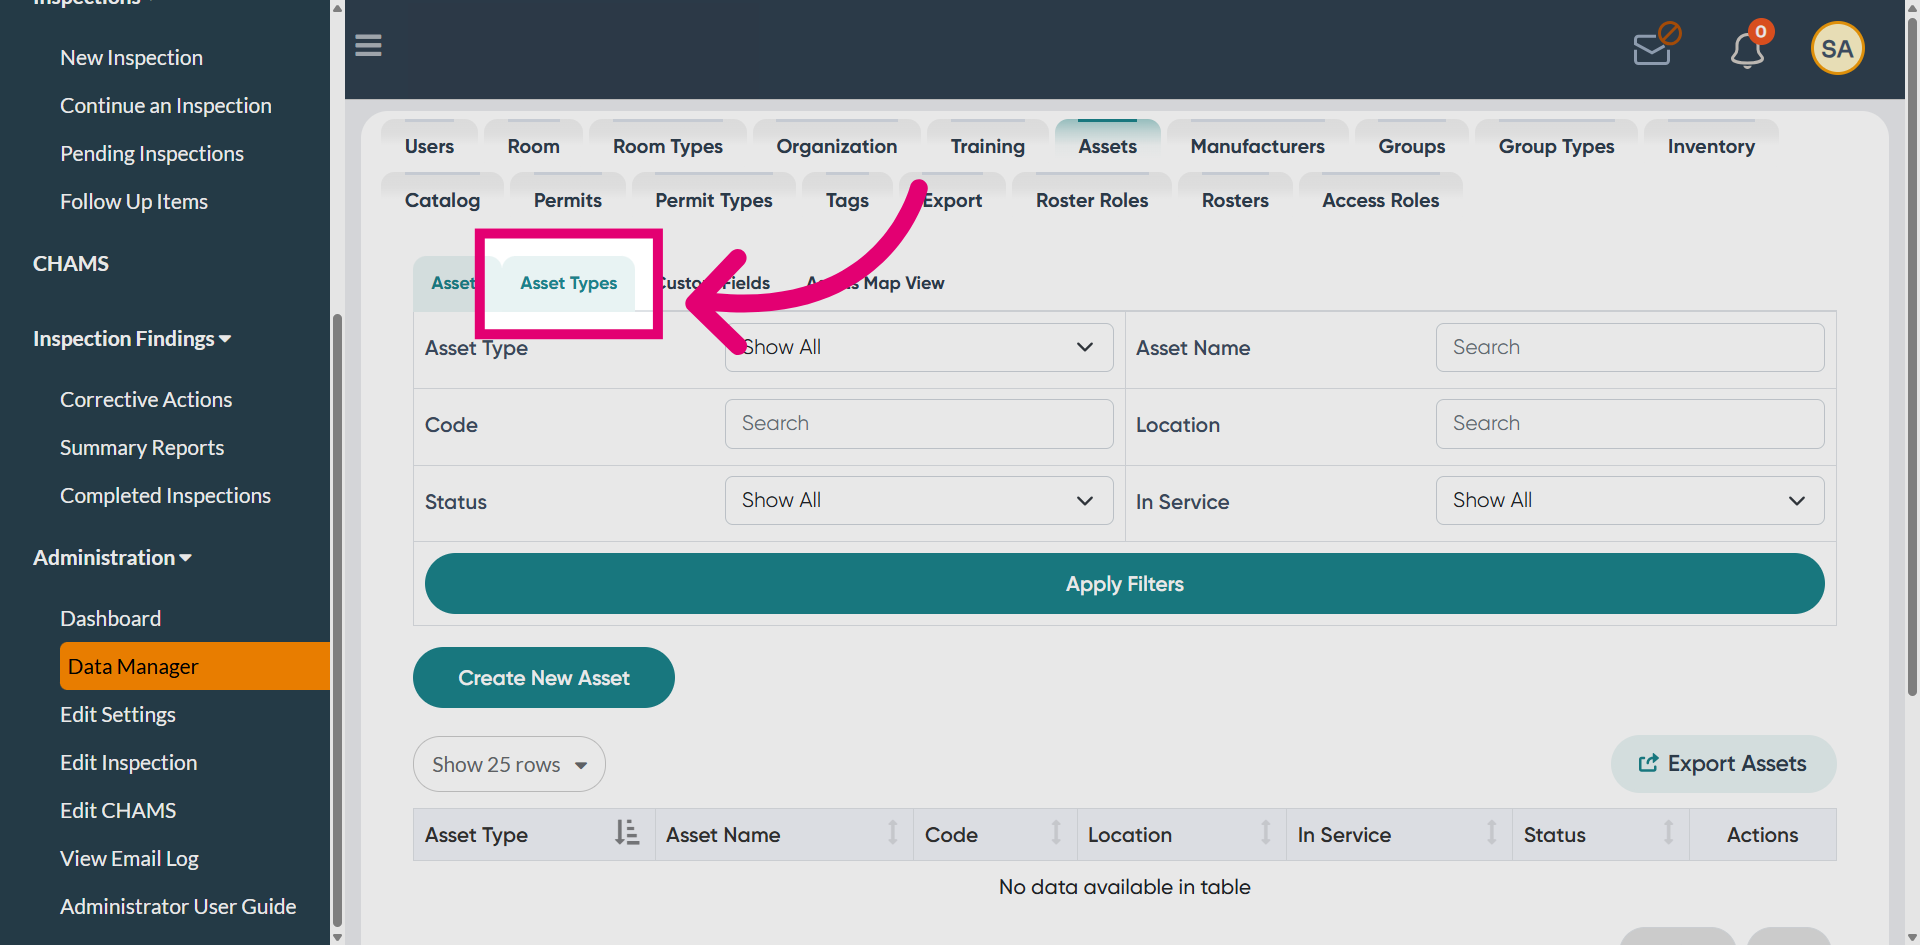Viewport: 1920px width, 945px height.
Task: Open the Access Roles tab
Action: [1380, 200]
